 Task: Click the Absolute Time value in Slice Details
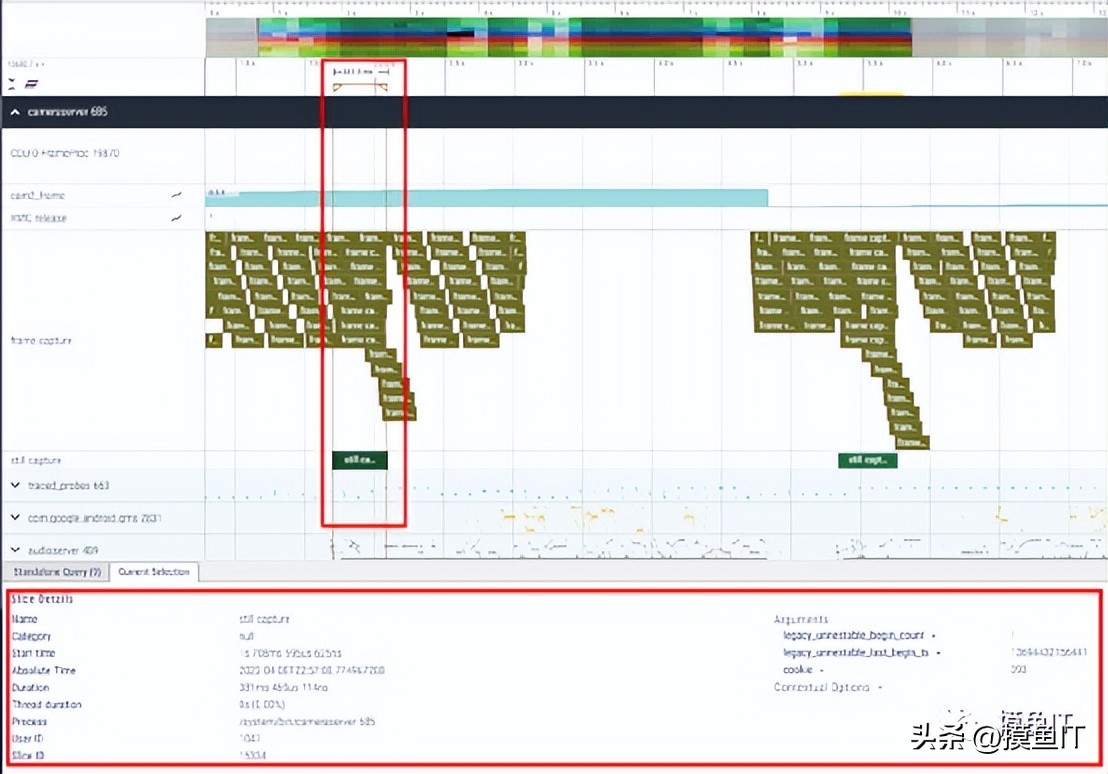point(312,670)
